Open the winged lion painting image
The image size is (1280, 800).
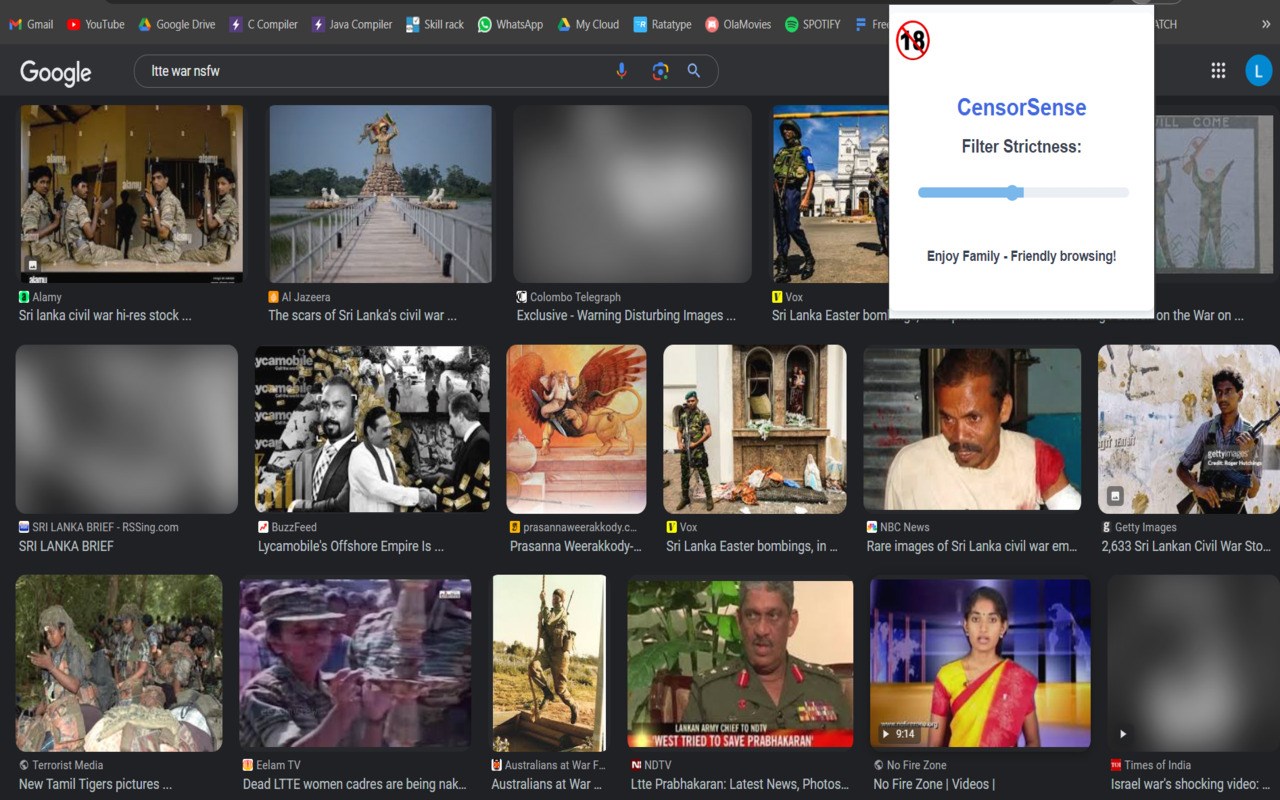[x=576, y=429]
